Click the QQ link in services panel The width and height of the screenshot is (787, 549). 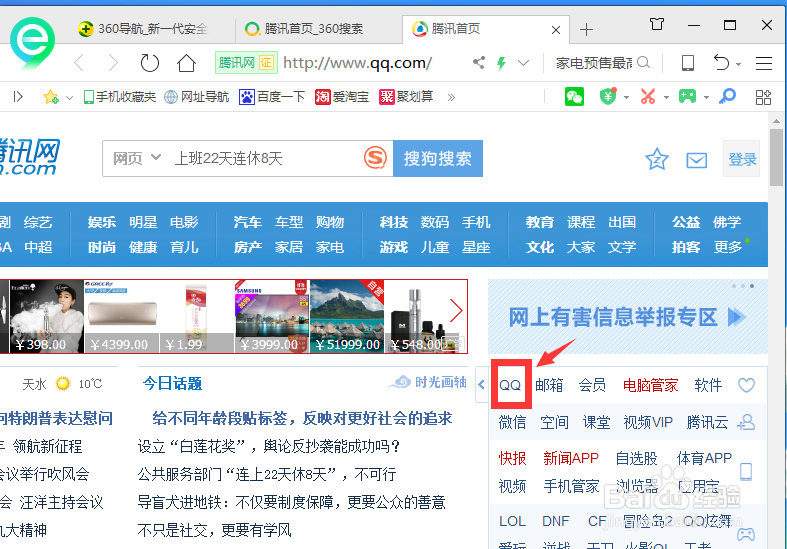click(510, 385)
